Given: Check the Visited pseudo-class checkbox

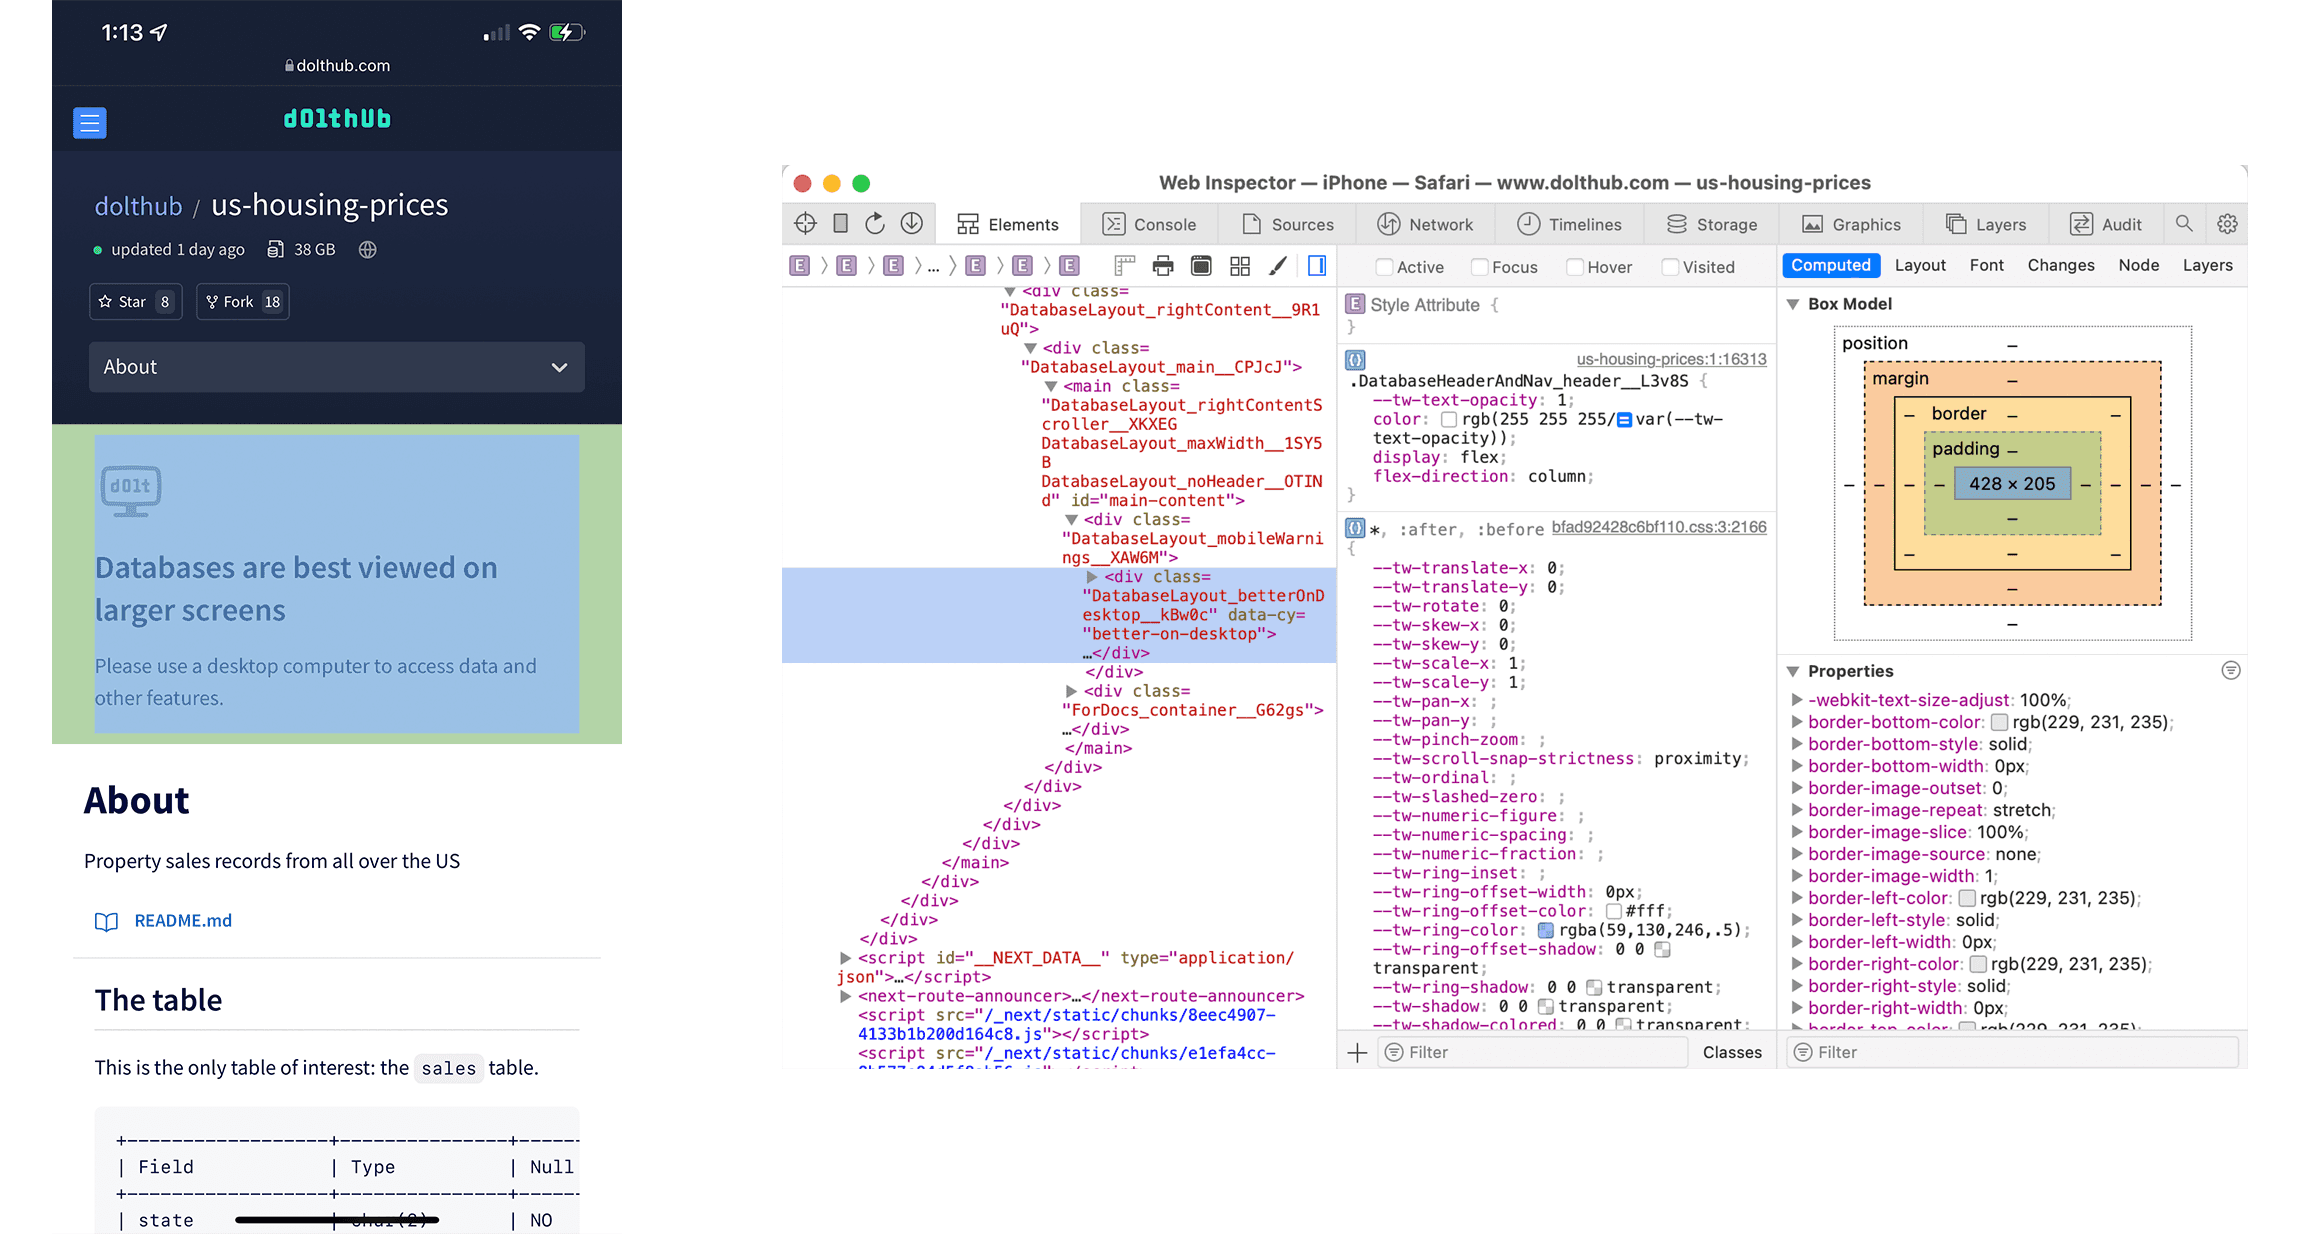Looking at the screenshot, I should (x=1670, y=267).
